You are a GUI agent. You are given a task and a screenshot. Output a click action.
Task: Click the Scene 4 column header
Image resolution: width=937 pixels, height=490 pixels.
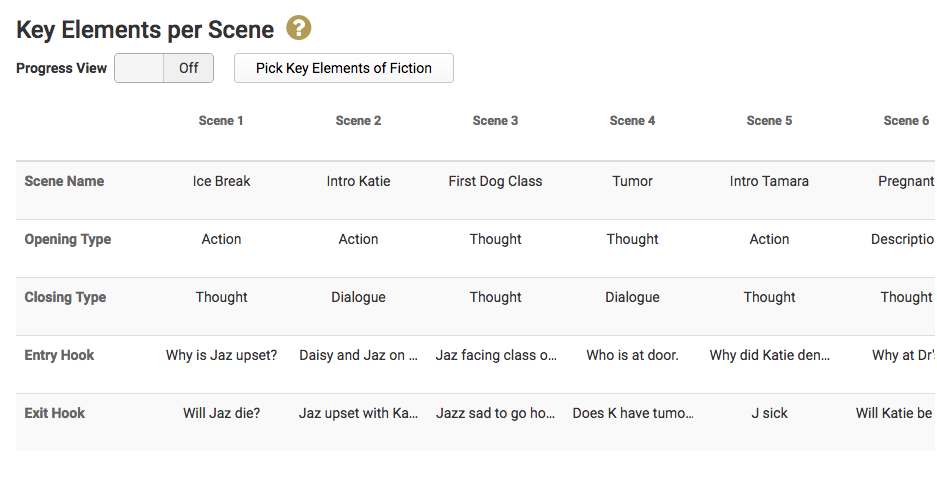tap(632, 121)
